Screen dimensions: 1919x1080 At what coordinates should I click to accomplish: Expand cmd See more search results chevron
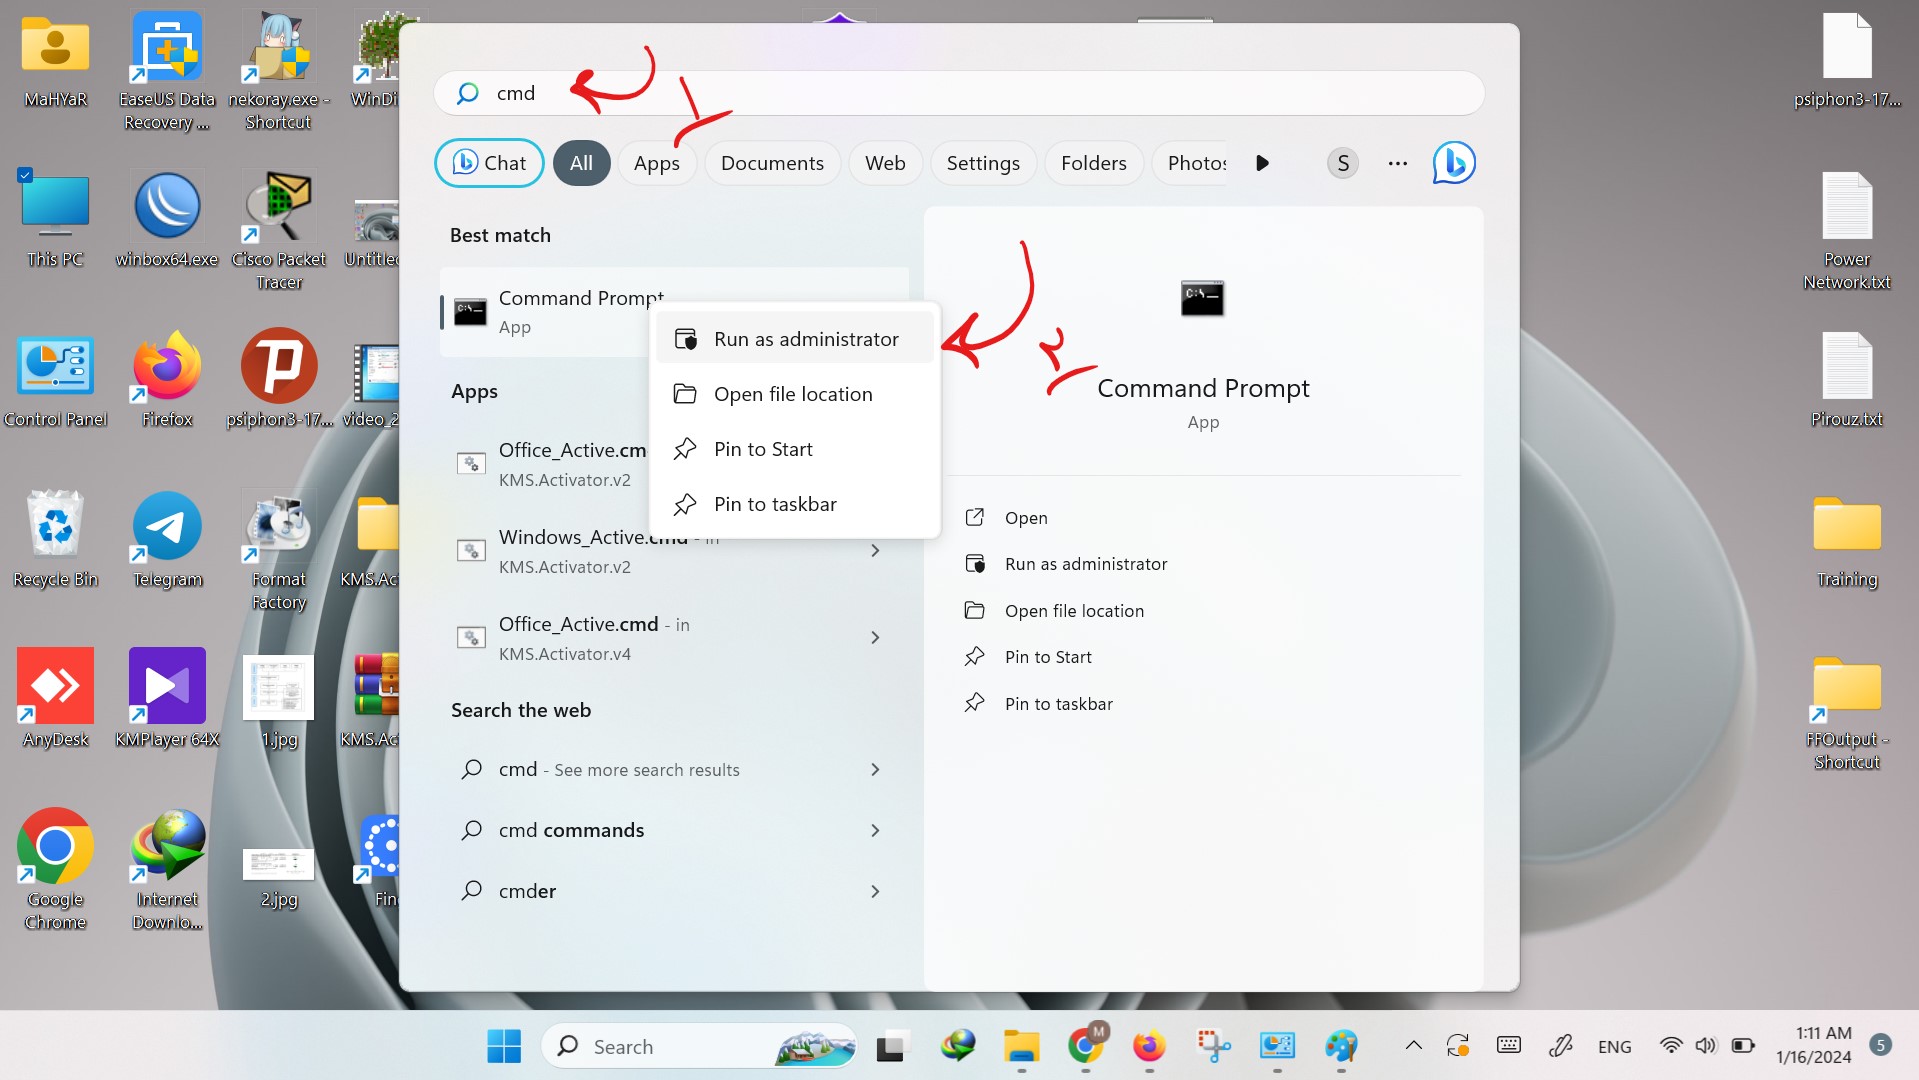875,770
